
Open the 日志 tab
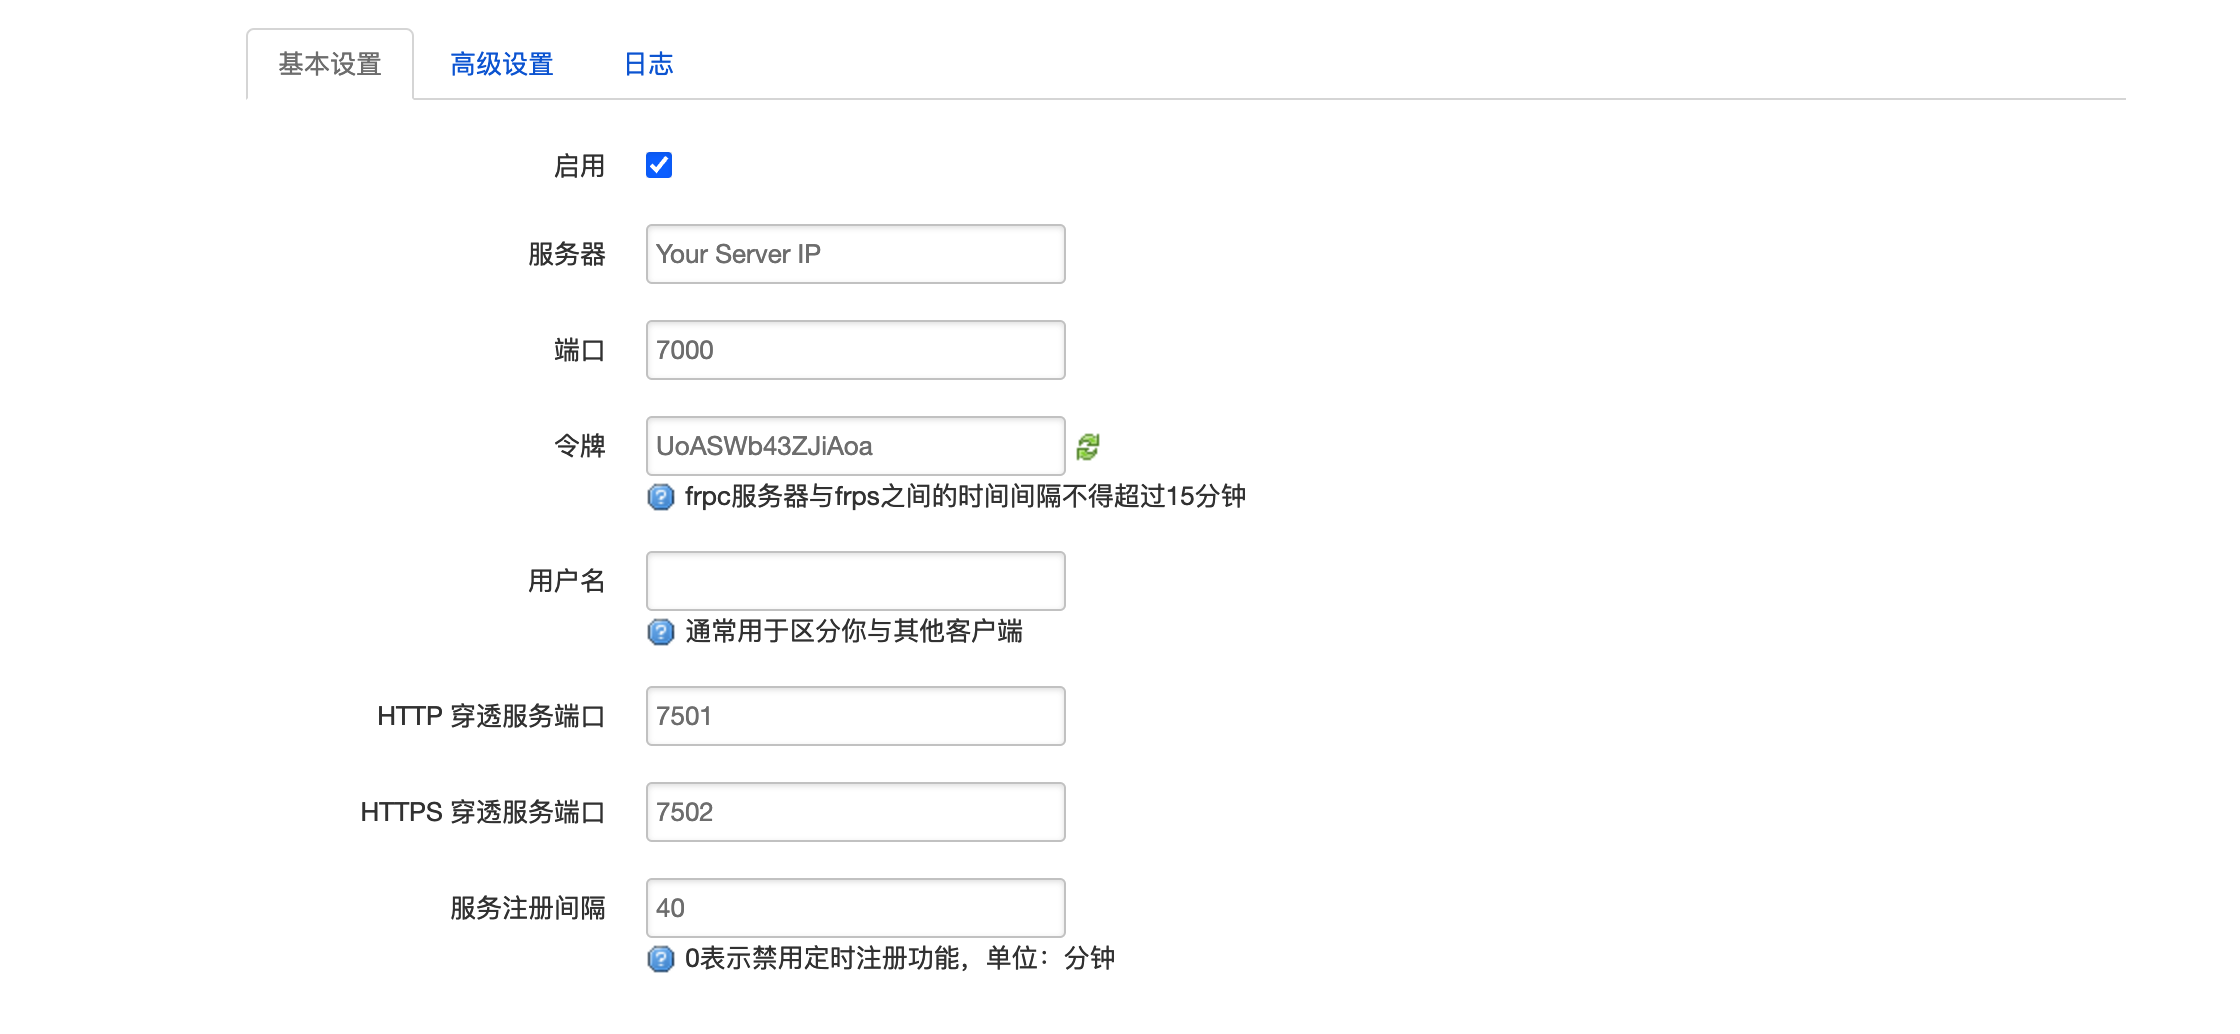(648, 65)
